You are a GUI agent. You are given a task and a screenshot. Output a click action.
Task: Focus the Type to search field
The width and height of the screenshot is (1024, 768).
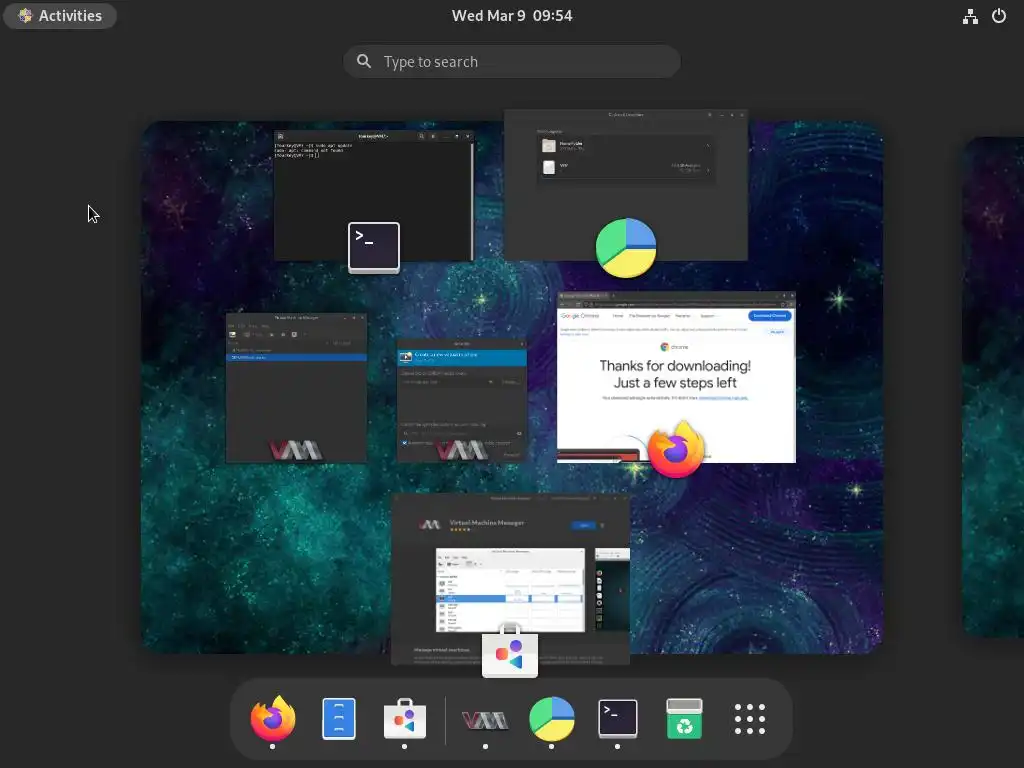(x=512, y=61)
